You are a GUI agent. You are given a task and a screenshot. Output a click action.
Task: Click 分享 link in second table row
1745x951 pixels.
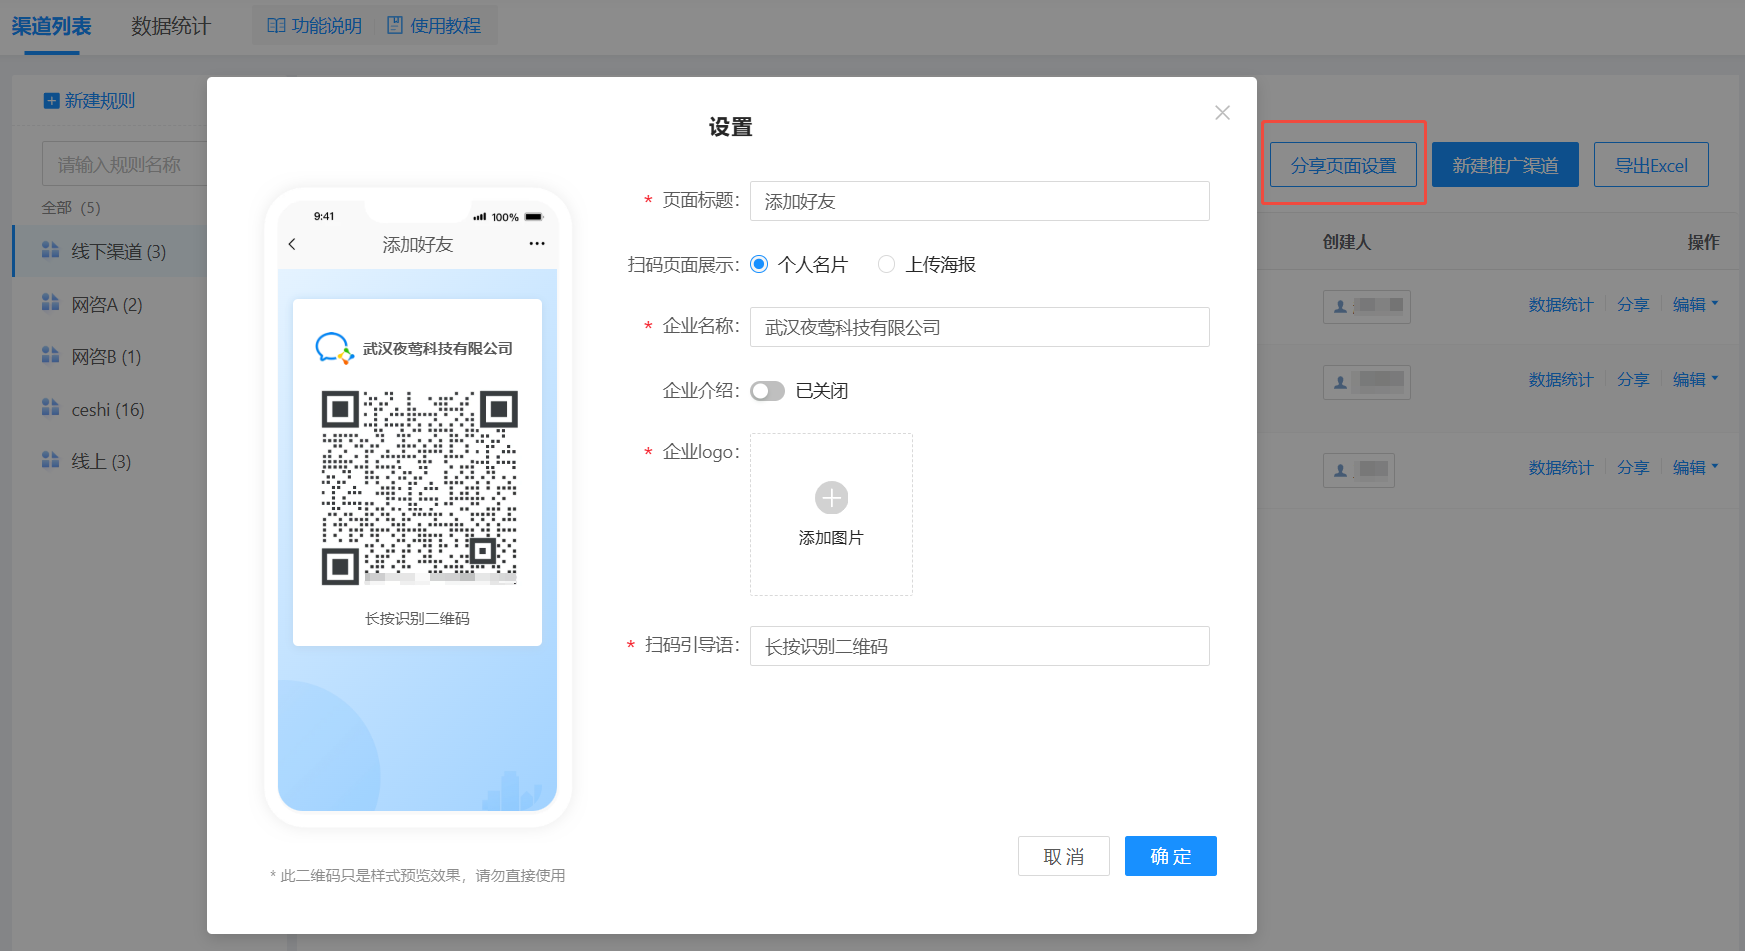(x=1633, y=379)
